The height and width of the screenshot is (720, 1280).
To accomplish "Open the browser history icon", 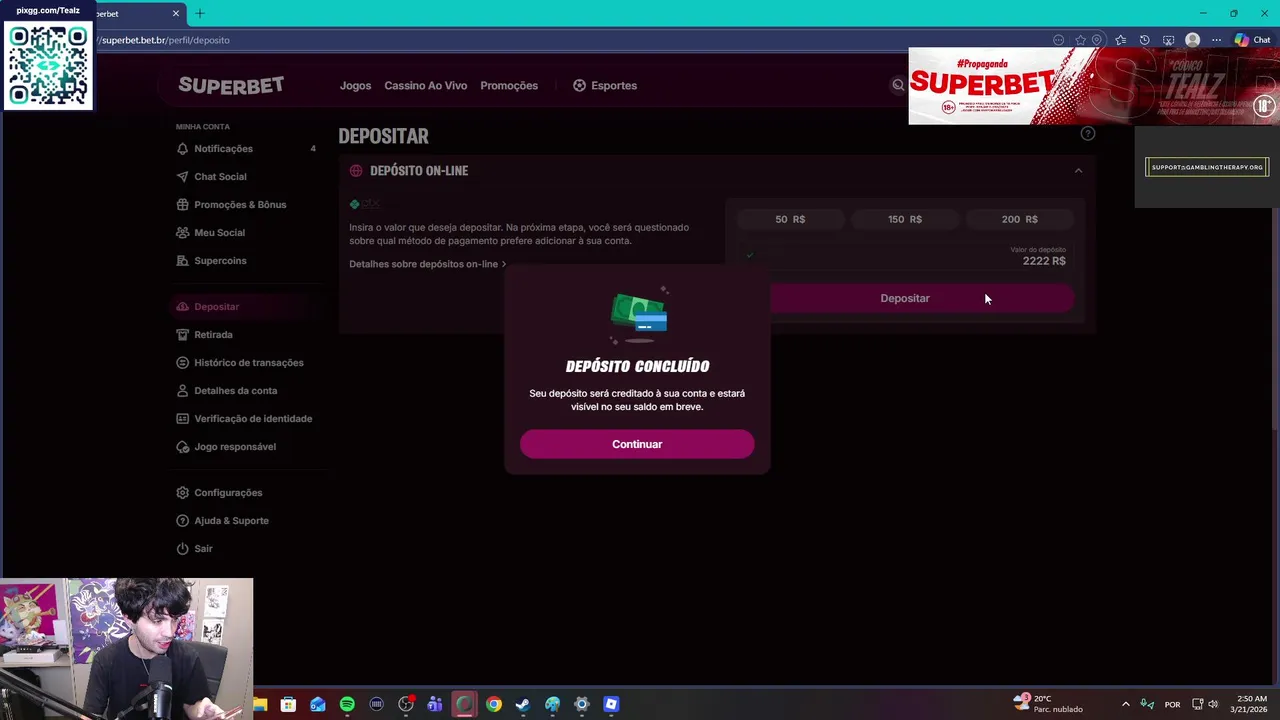I will pos(1144,40).
